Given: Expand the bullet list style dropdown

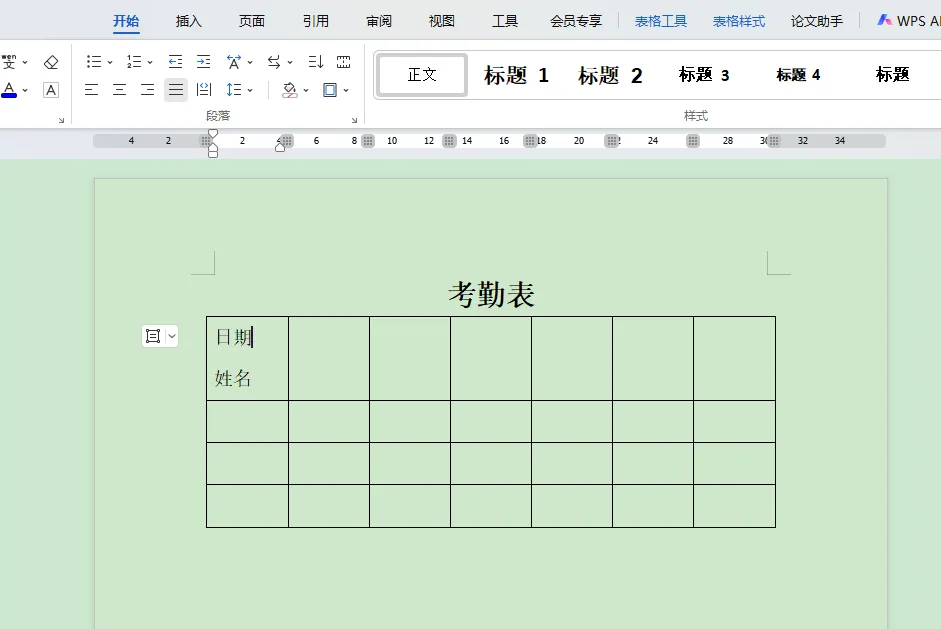Looking at the screenshot, I should coord(110,62).
